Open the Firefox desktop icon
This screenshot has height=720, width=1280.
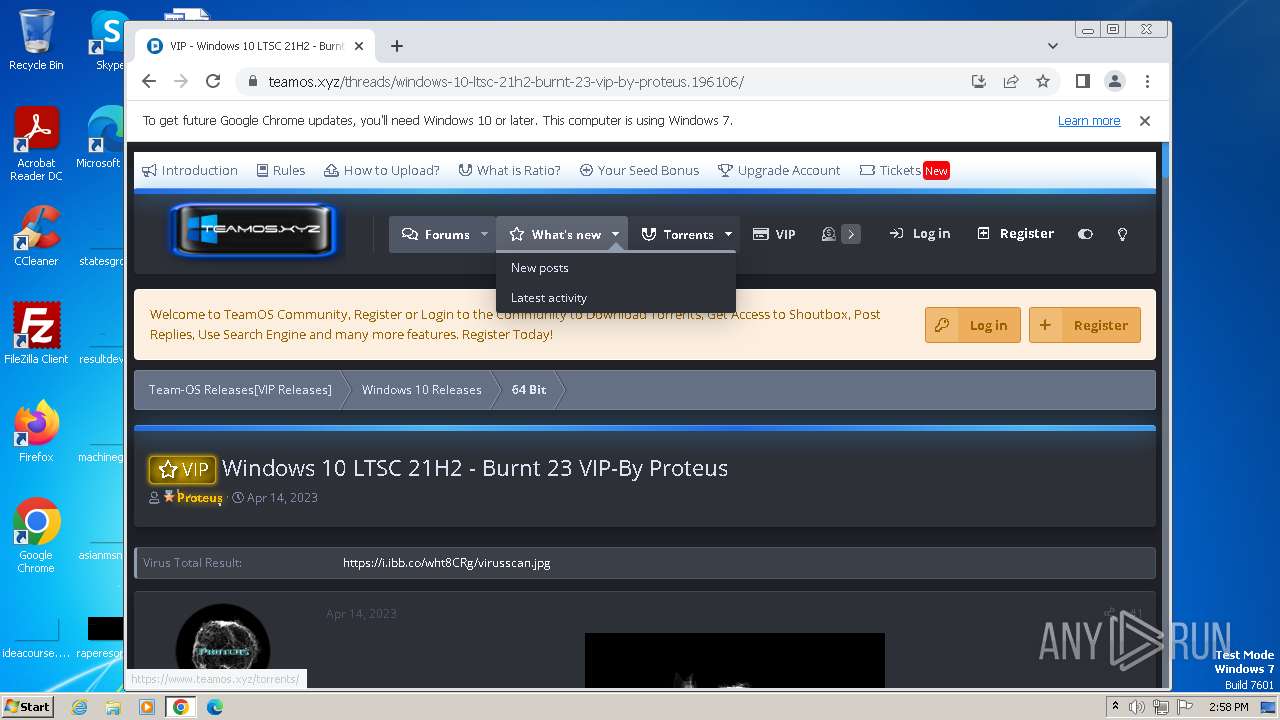(x=36, y=431)
